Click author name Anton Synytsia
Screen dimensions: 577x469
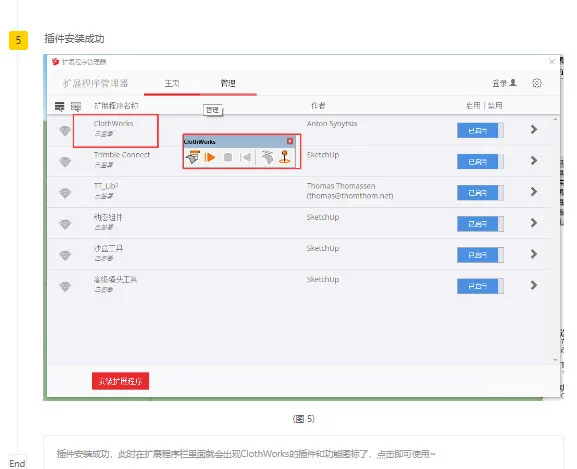332,124
